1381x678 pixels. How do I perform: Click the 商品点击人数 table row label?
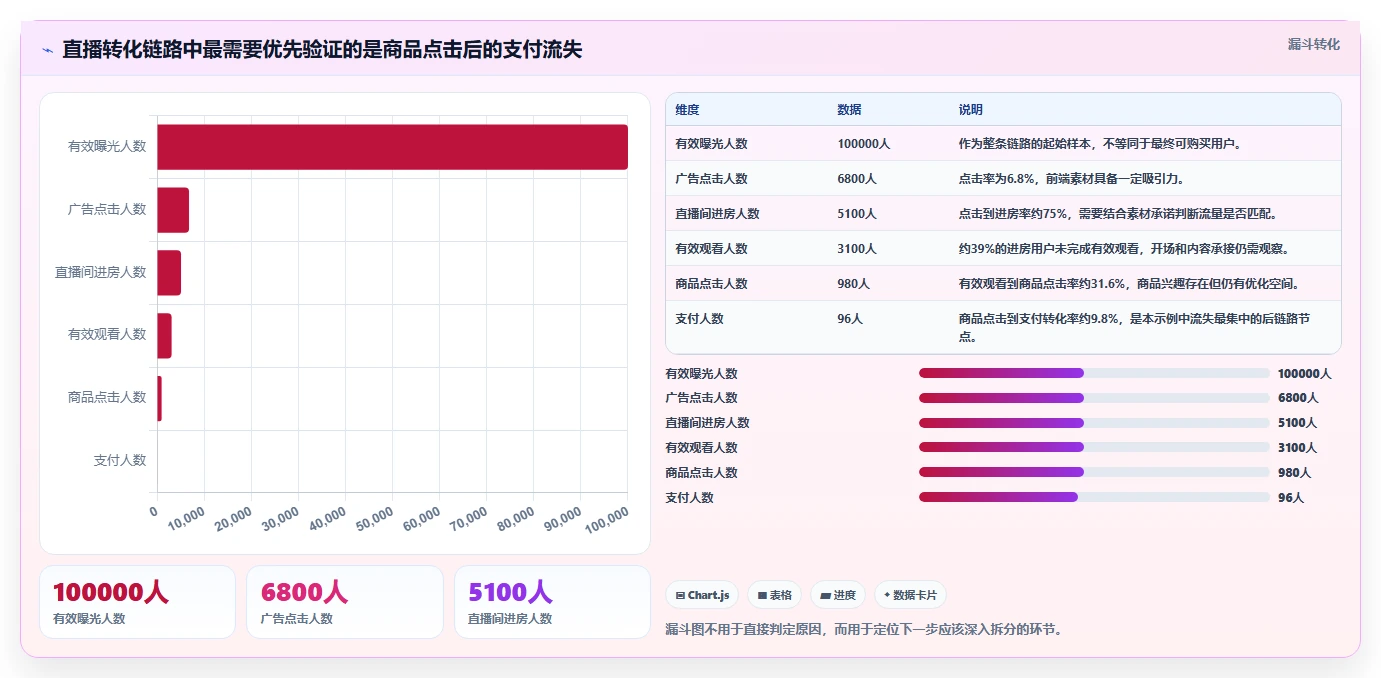tap(711, 284)
